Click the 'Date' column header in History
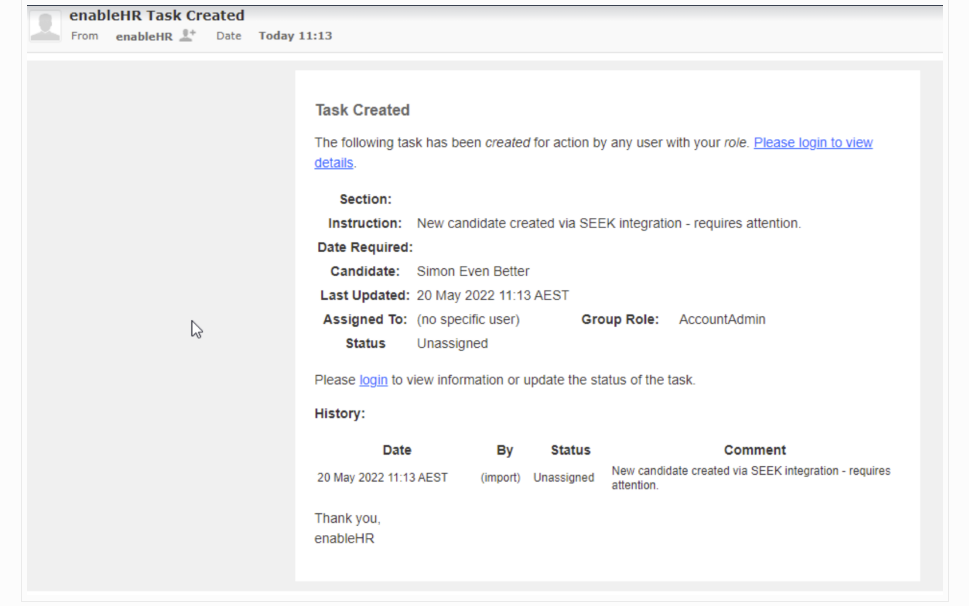 point(396,450)
